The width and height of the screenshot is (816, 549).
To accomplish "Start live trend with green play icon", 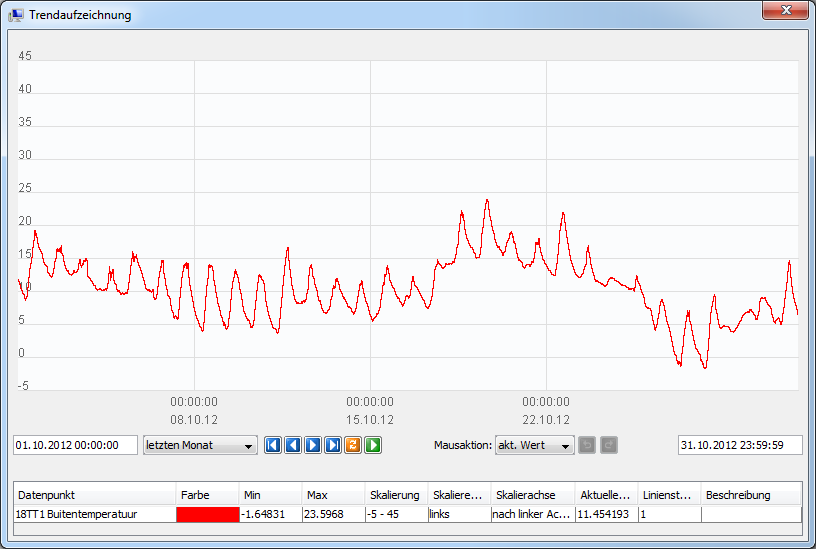I will click(x=373, y=445).
